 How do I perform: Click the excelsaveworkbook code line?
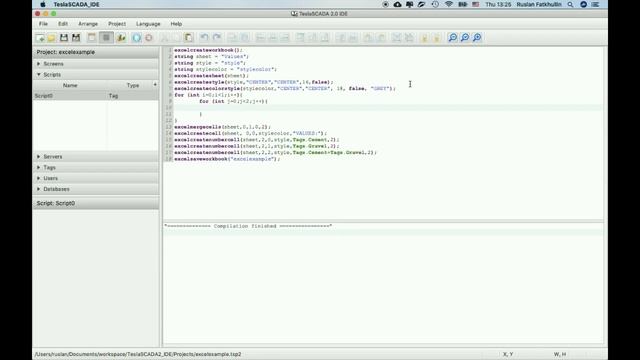click(x=227, y=159)
